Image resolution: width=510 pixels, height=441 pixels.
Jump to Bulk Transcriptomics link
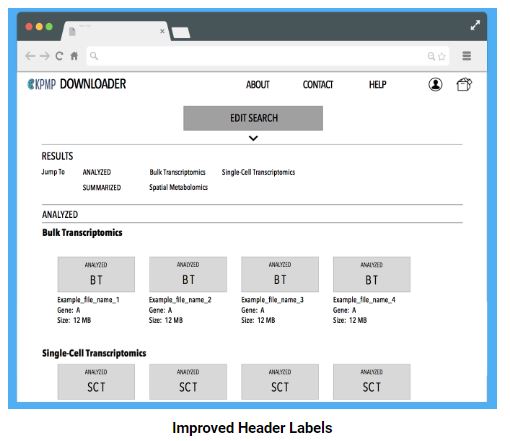click(x=177, y=172)
